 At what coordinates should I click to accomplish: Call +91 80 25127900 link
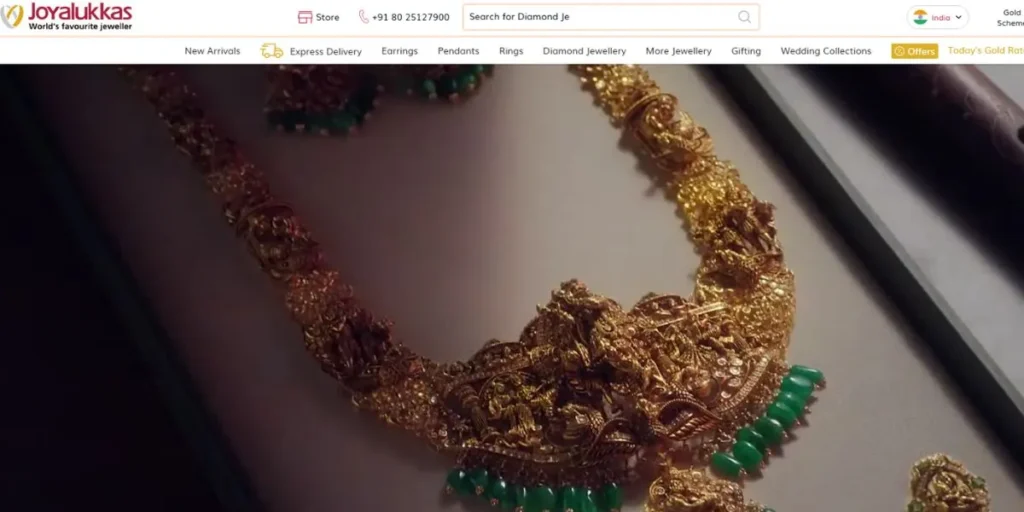(411, 18)
